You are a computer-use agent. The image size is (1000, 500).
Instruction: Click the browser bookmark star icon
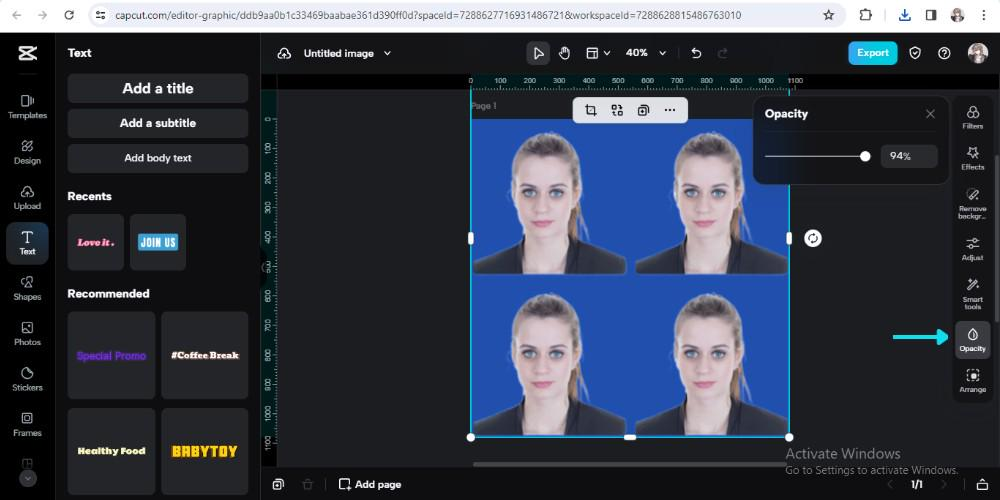pyautogui.click(x=828, y=15)
